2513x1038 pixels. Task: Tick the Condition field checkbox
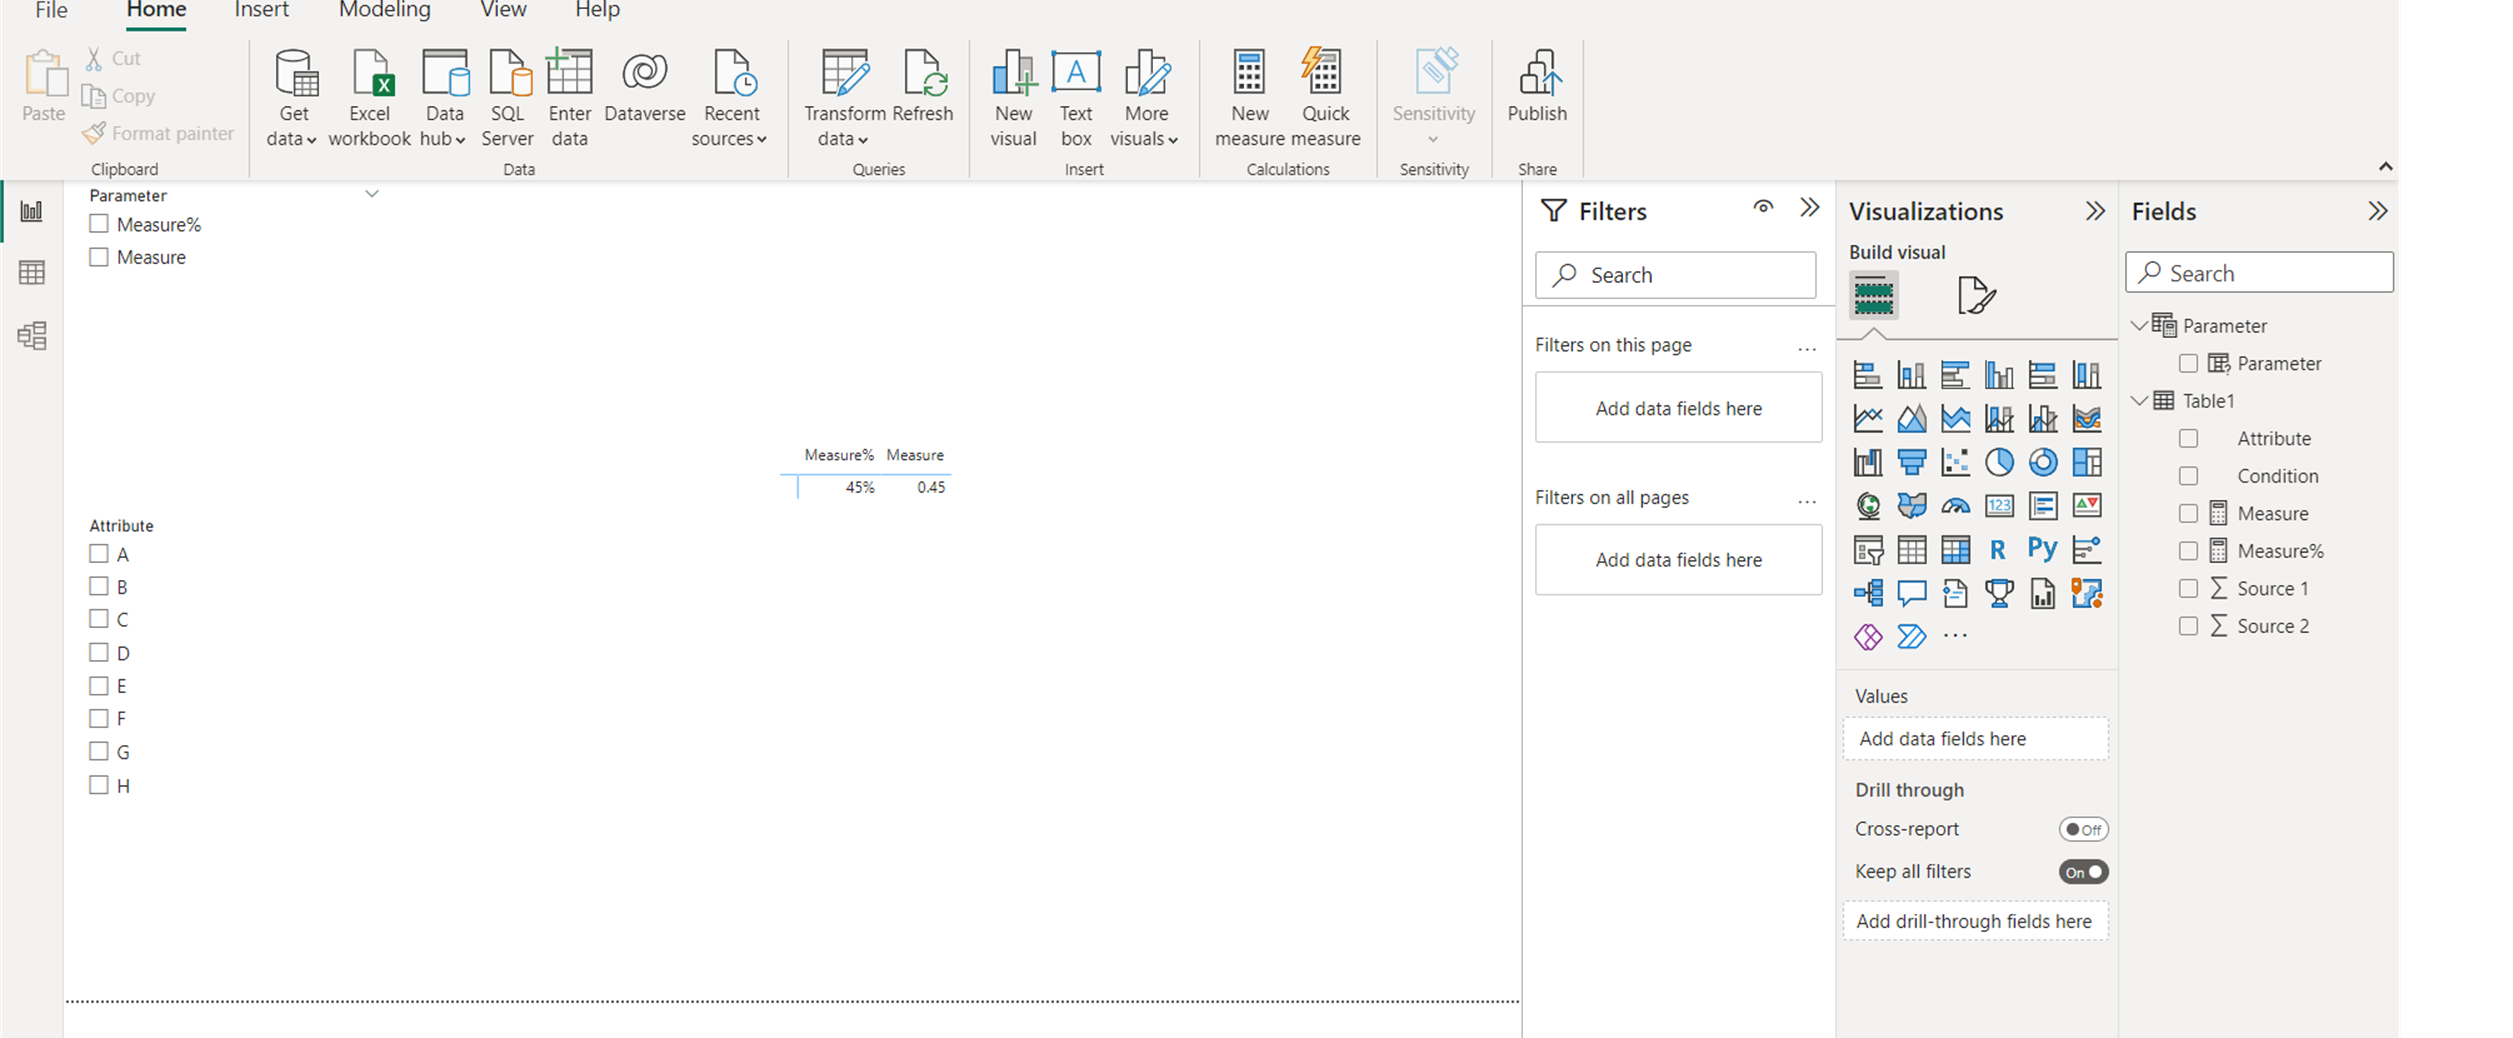pyautogui.click(x=2188, y=476)
